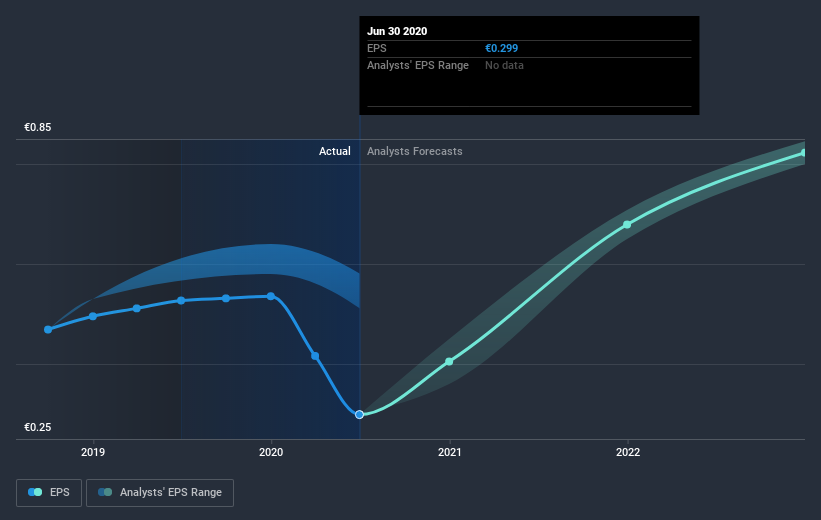The width and height of the screenshot is (821, 520).
Task: Select the Jun 30 2020 EPS data point
Action: click(359, 415)
